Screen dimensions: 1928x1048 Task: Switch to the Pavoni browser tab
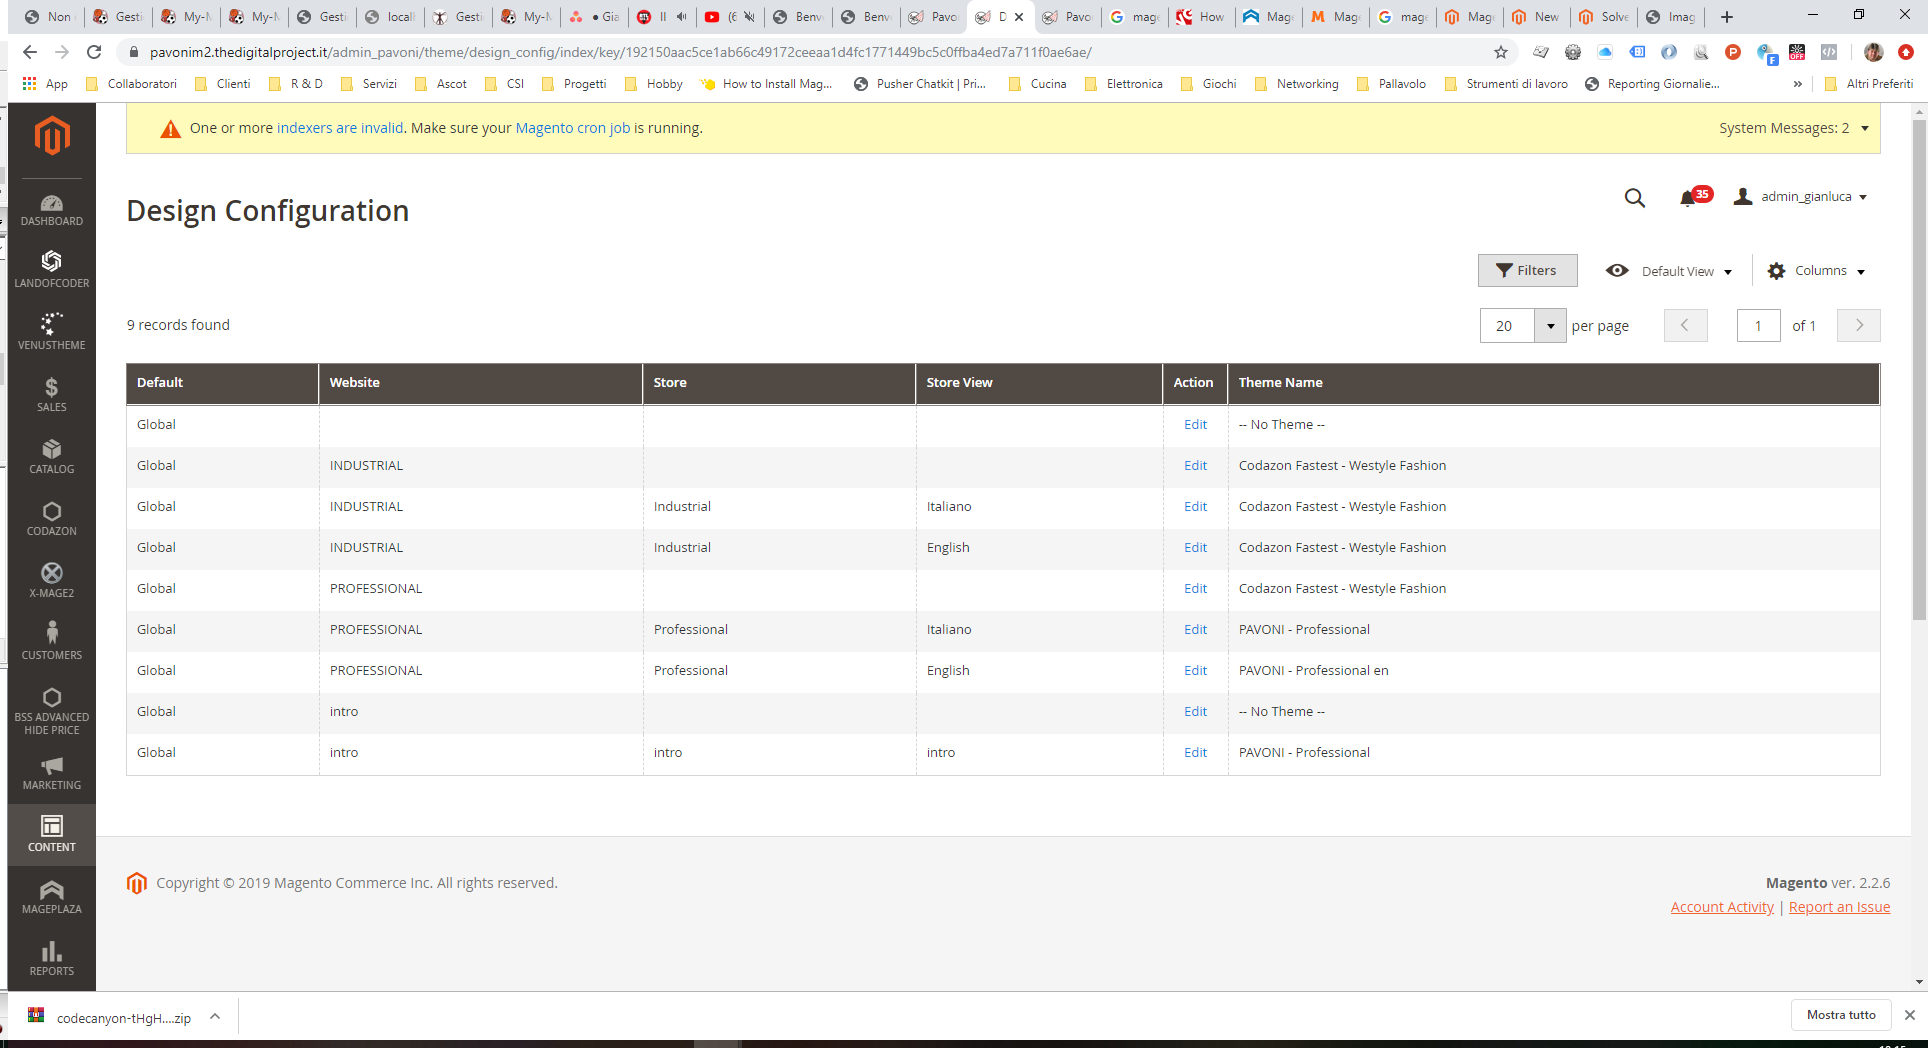coord(931,17)
